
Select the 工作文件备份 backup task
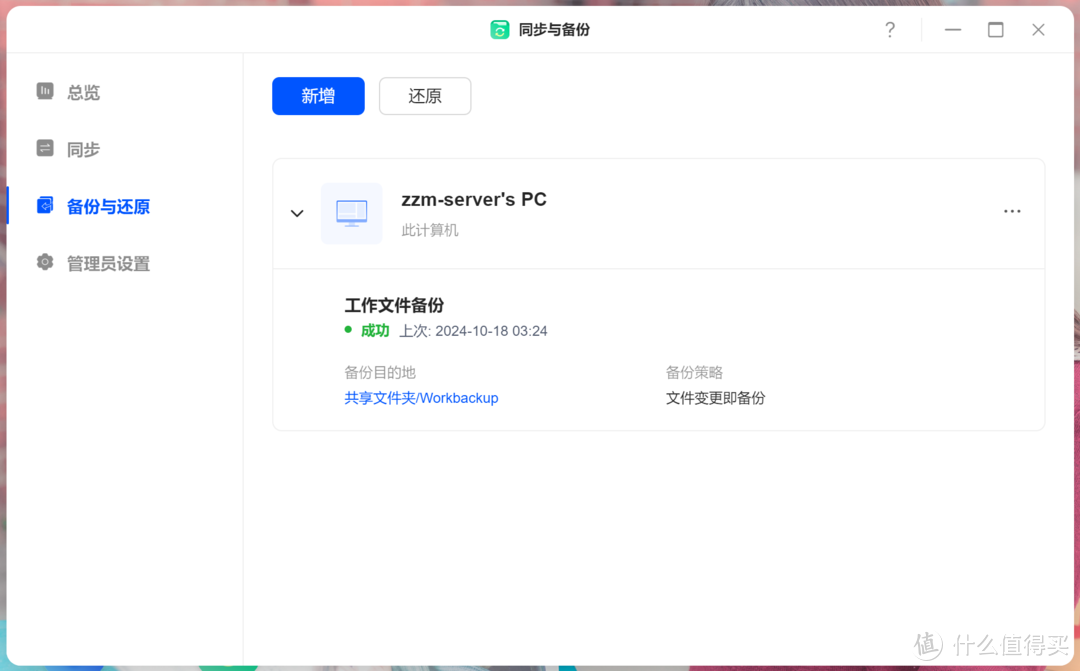[x=393, y=305]
